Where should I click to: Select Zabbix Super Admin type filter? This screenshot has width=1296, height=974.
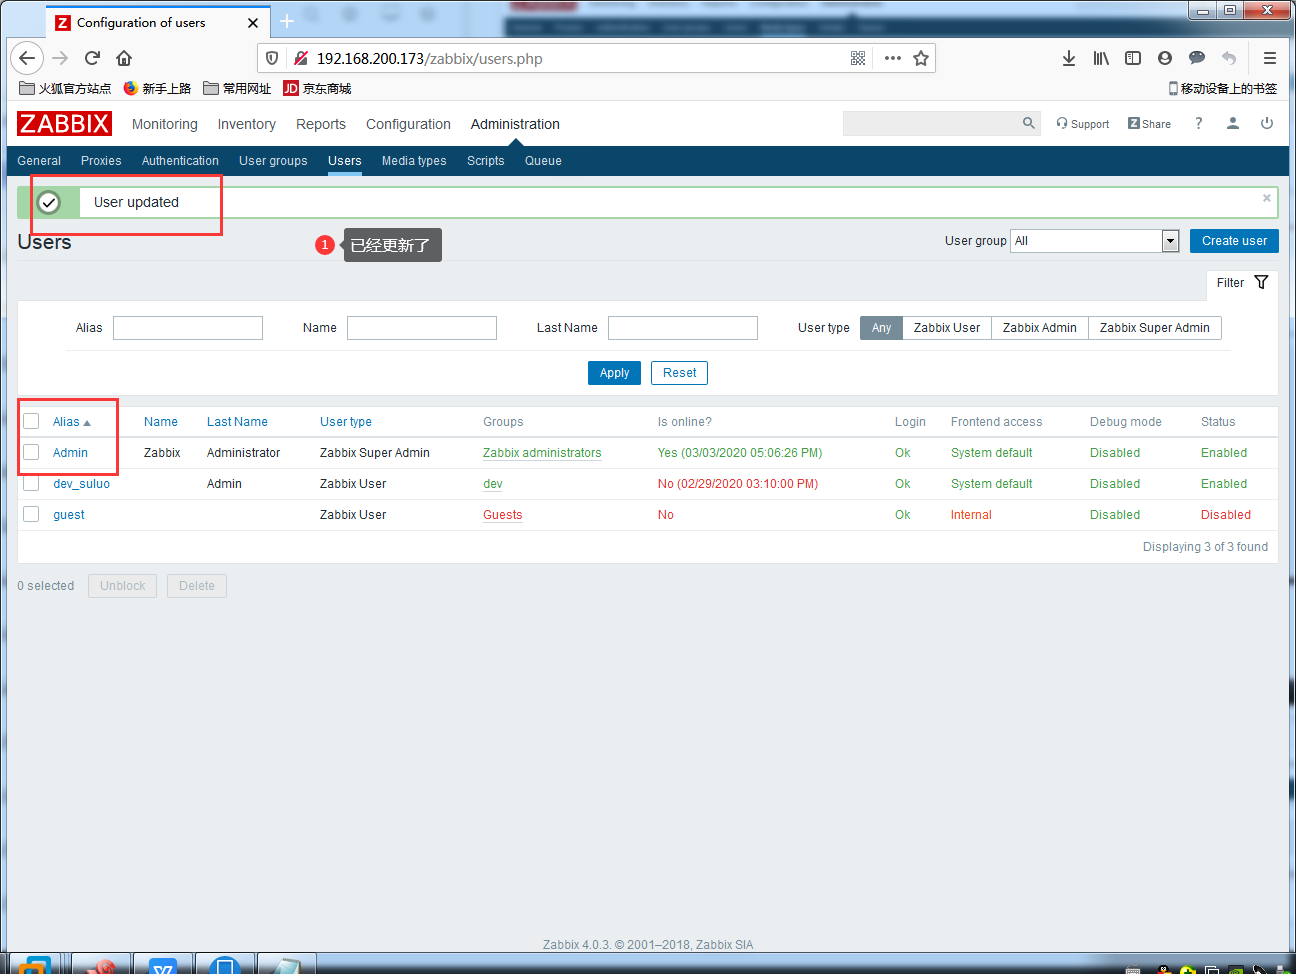click(1155, 328)
